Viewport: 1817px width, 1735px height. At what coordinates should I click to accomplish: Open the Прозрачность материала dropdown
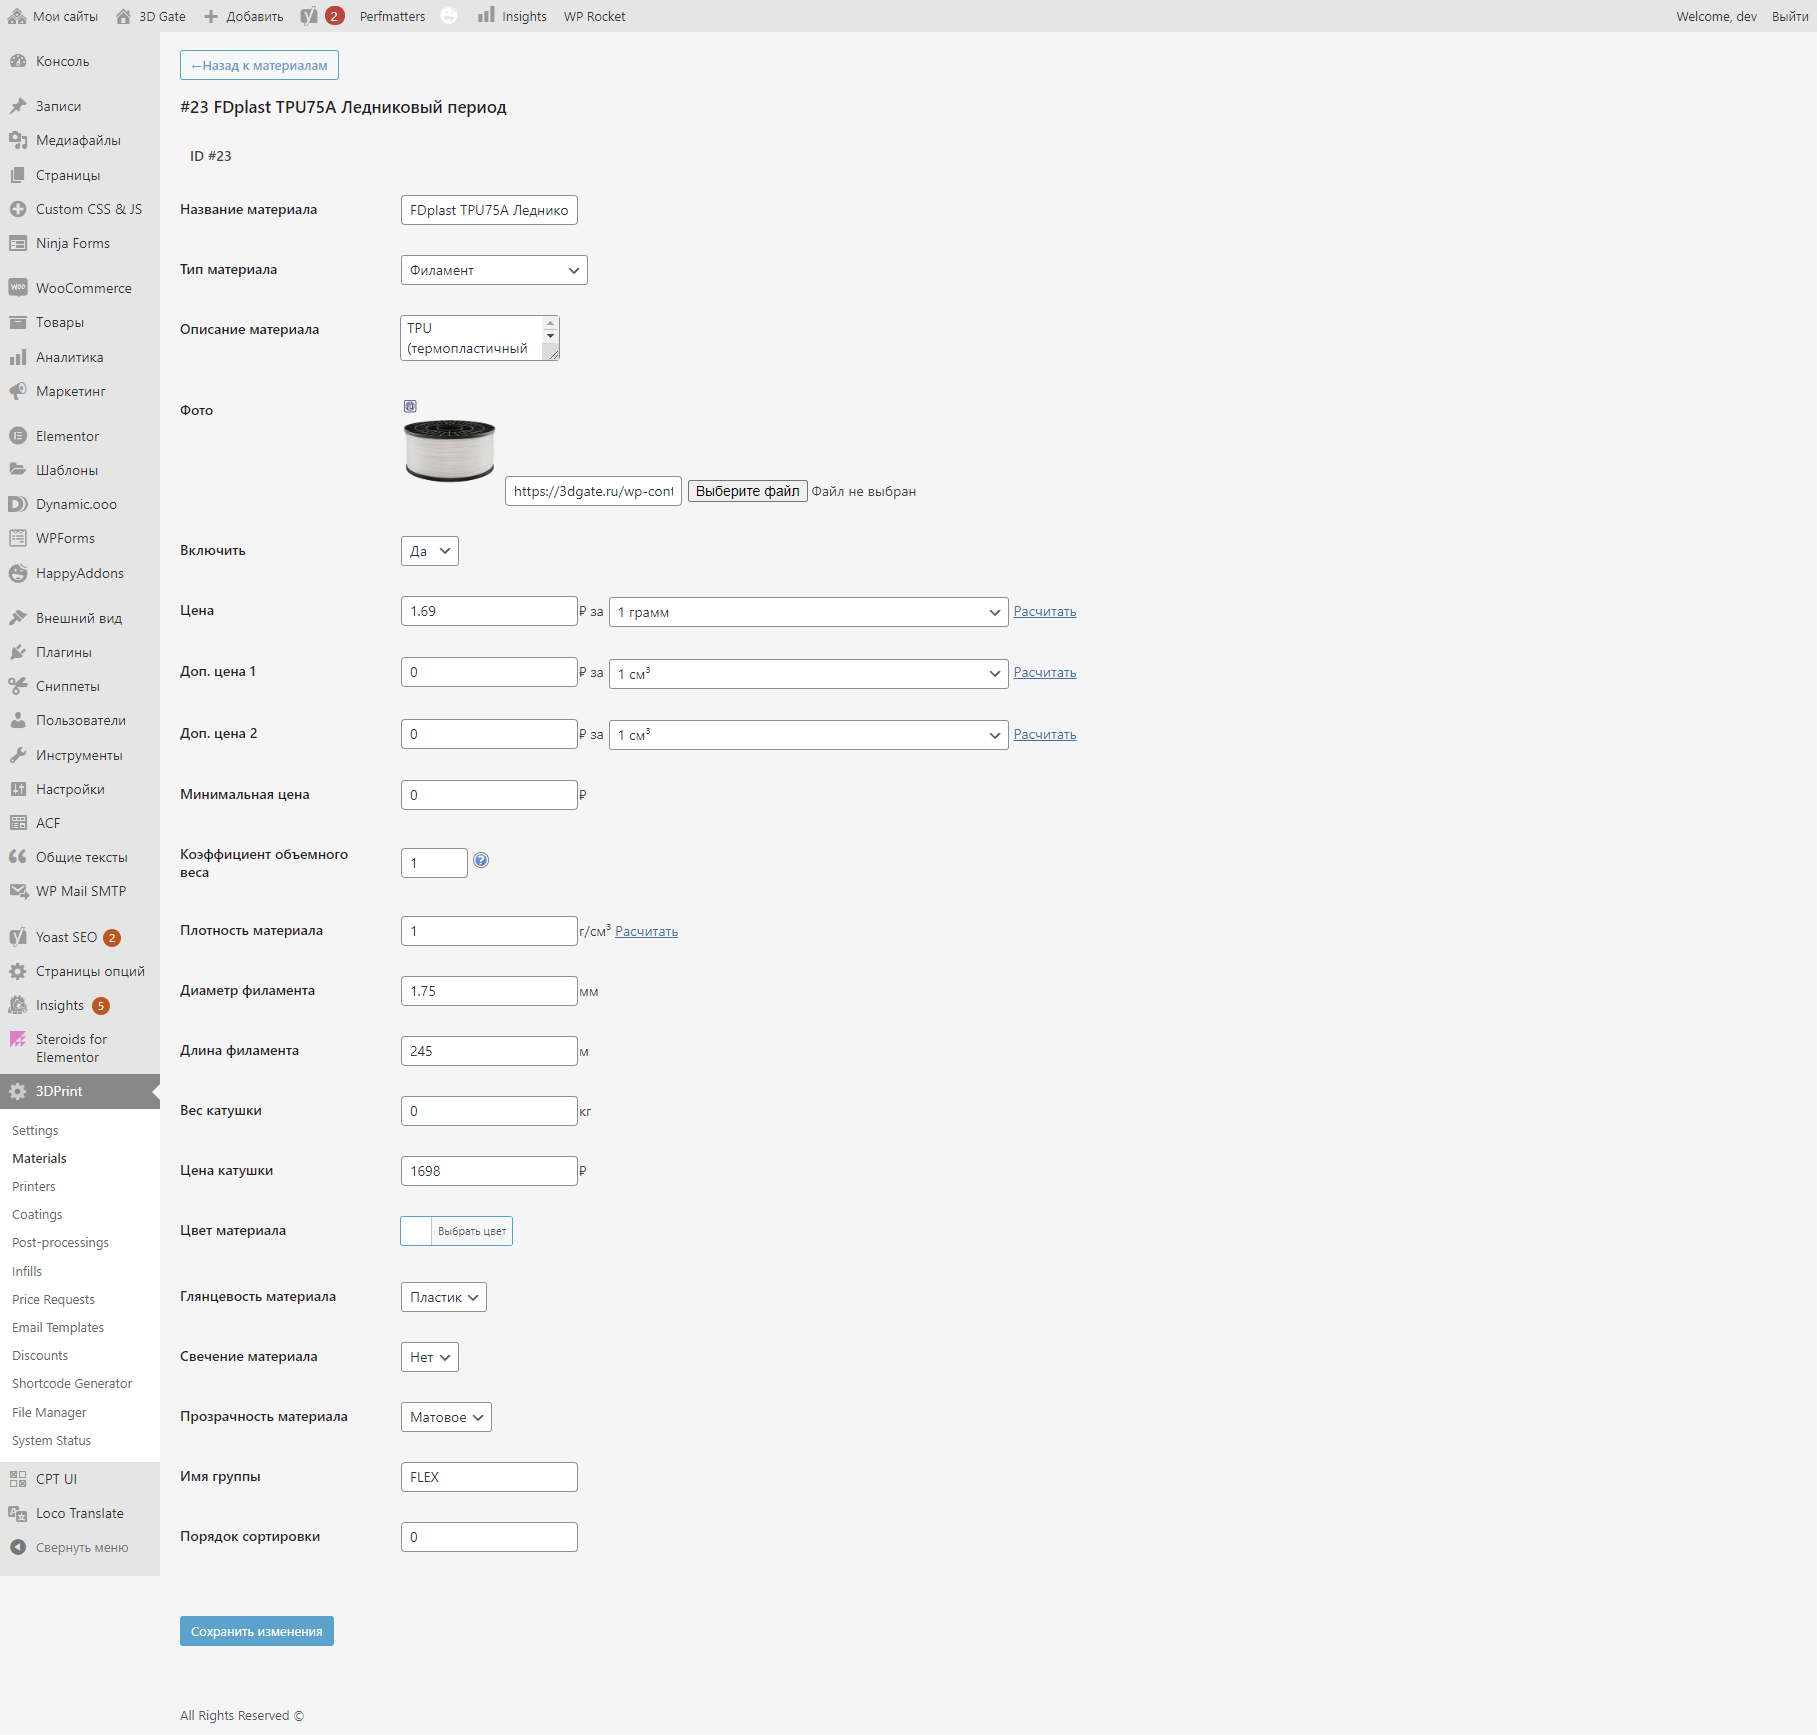(x=446, y=1417)
